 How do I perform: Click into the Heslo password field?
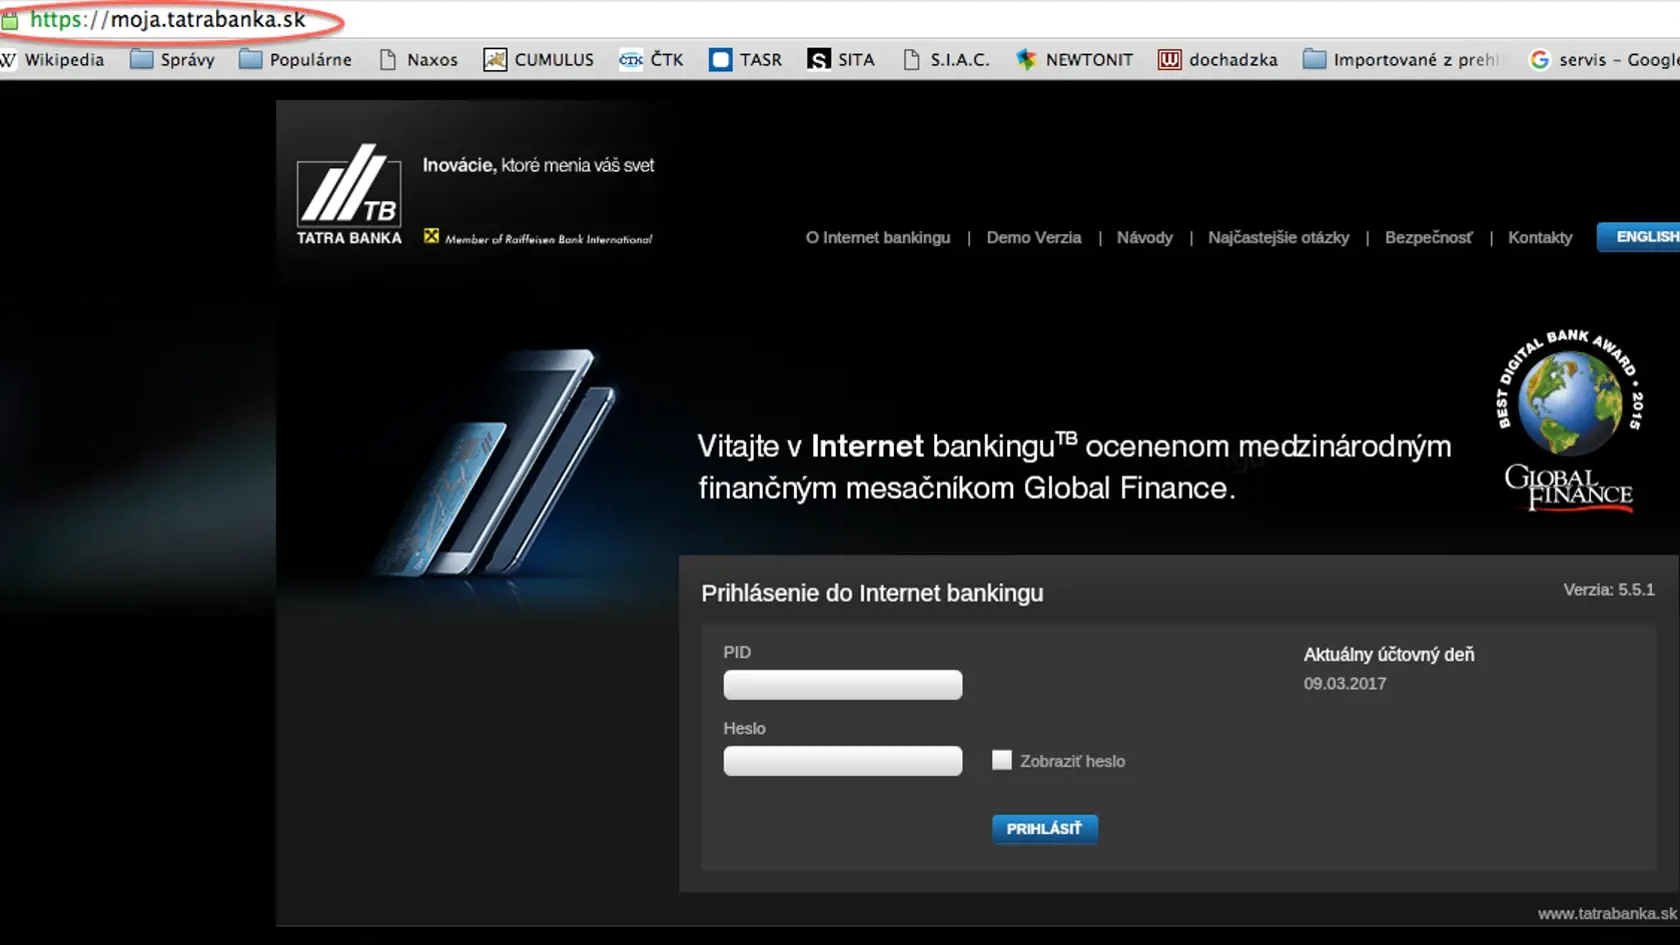pyautogui.click(x=843, y=761)
